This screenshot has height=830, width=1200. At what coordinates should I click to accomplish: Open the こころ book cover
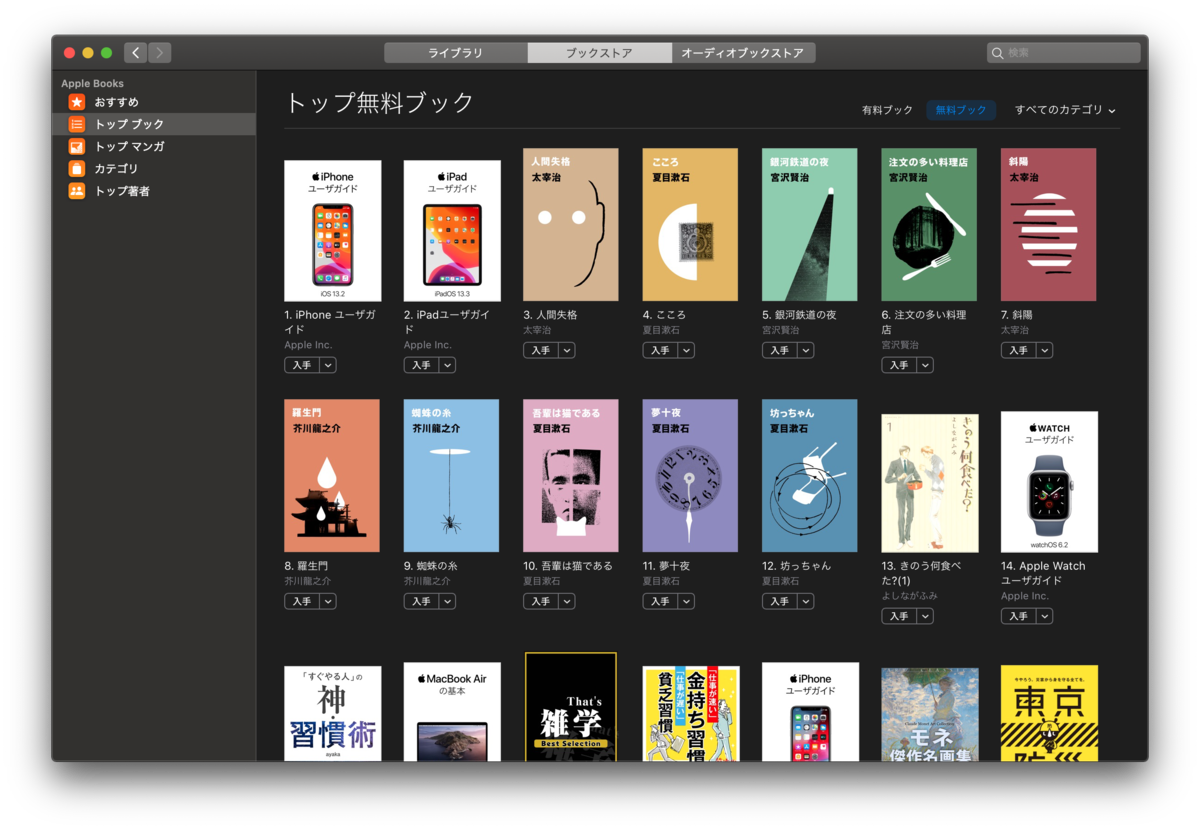tap(691, 225)
